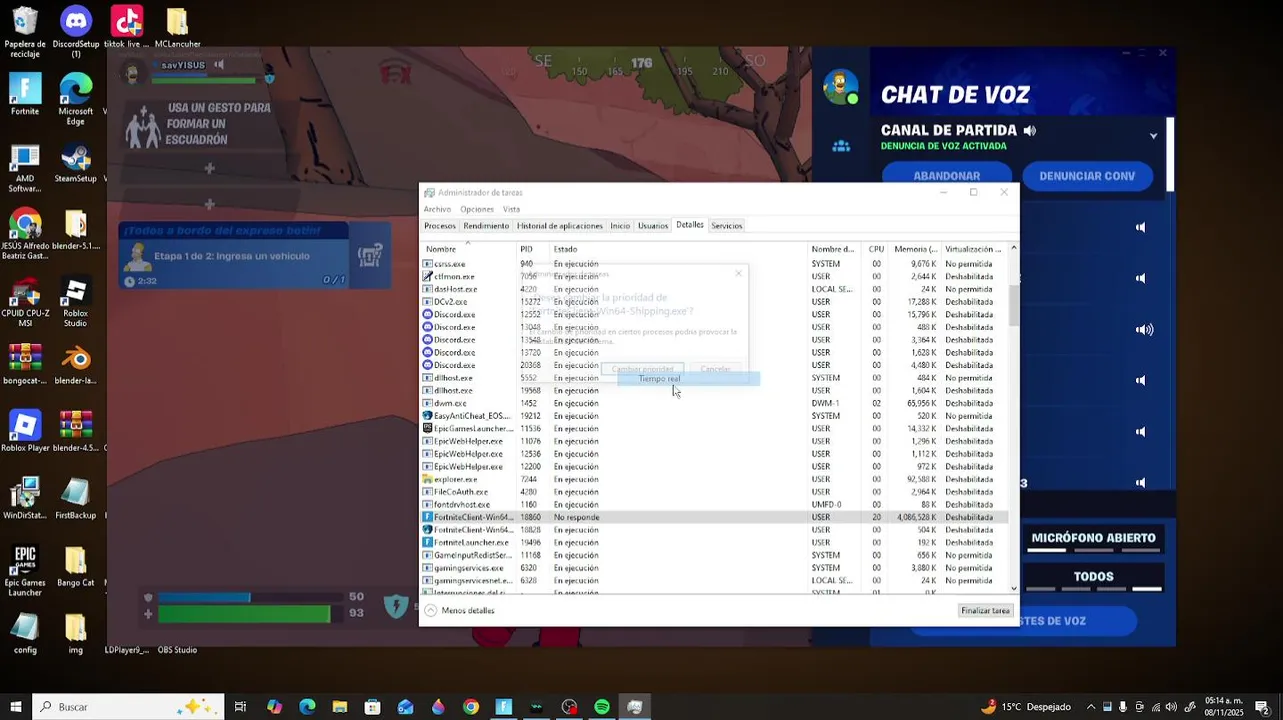Open the Bango Cat folder on the desktop

76,567
